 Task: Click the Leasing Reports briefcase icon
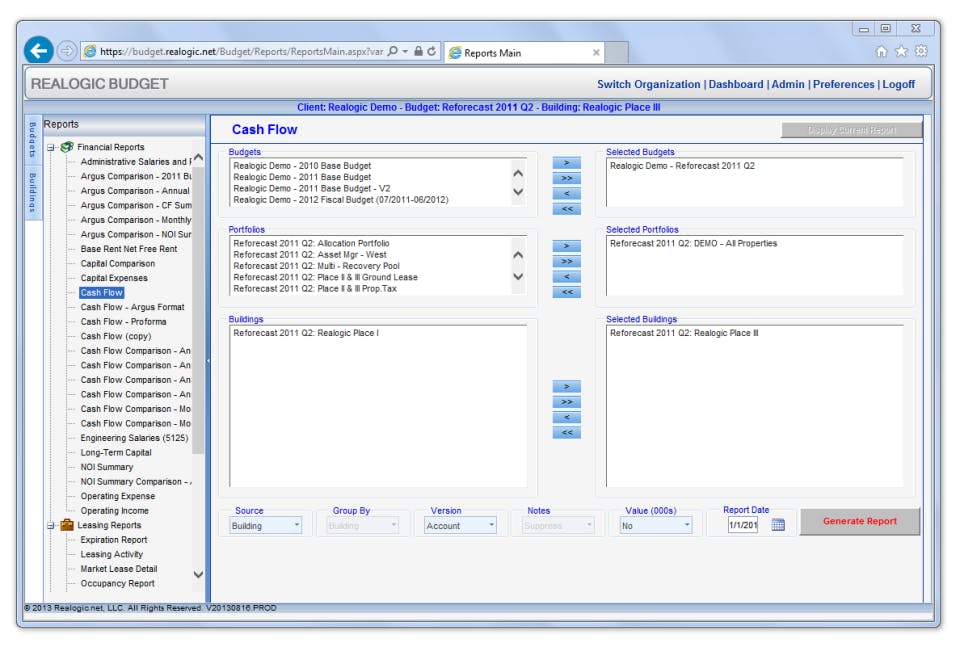pos(67,525)
